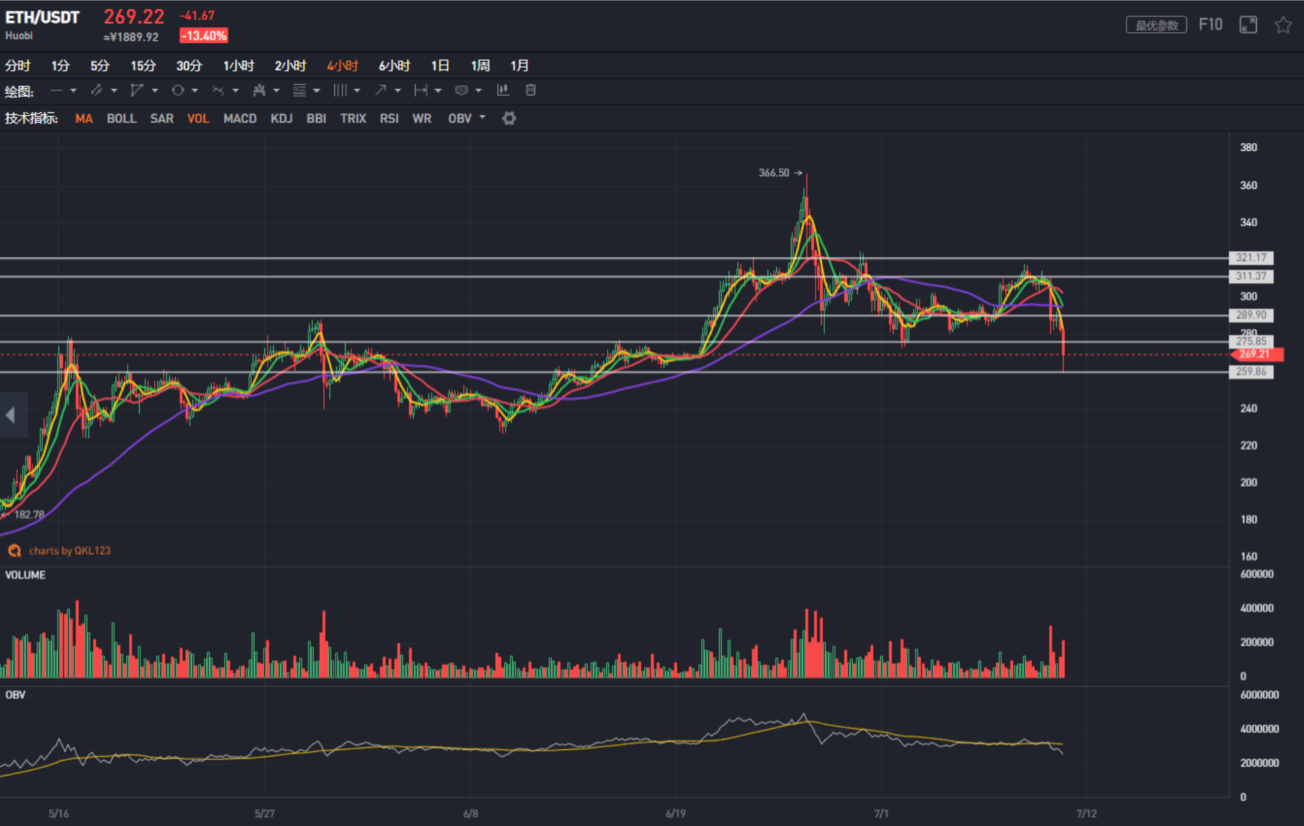1304x826 pixels.
Task: Toggle the MACD indicator
Action: 240,118
